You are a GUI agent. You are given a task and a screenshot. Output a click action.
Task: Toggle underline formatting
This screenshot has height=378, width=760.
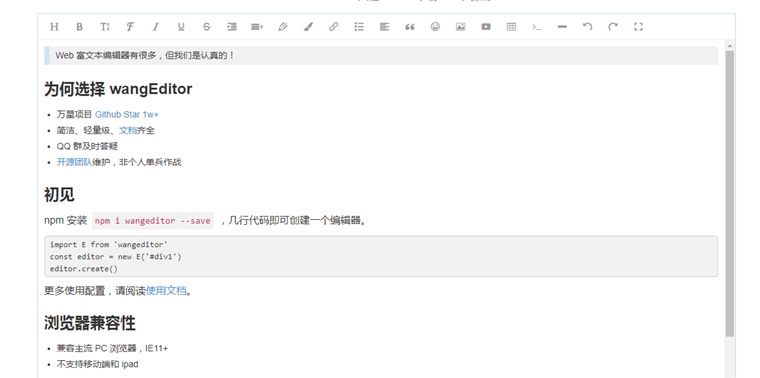click(x=181, y=27)
